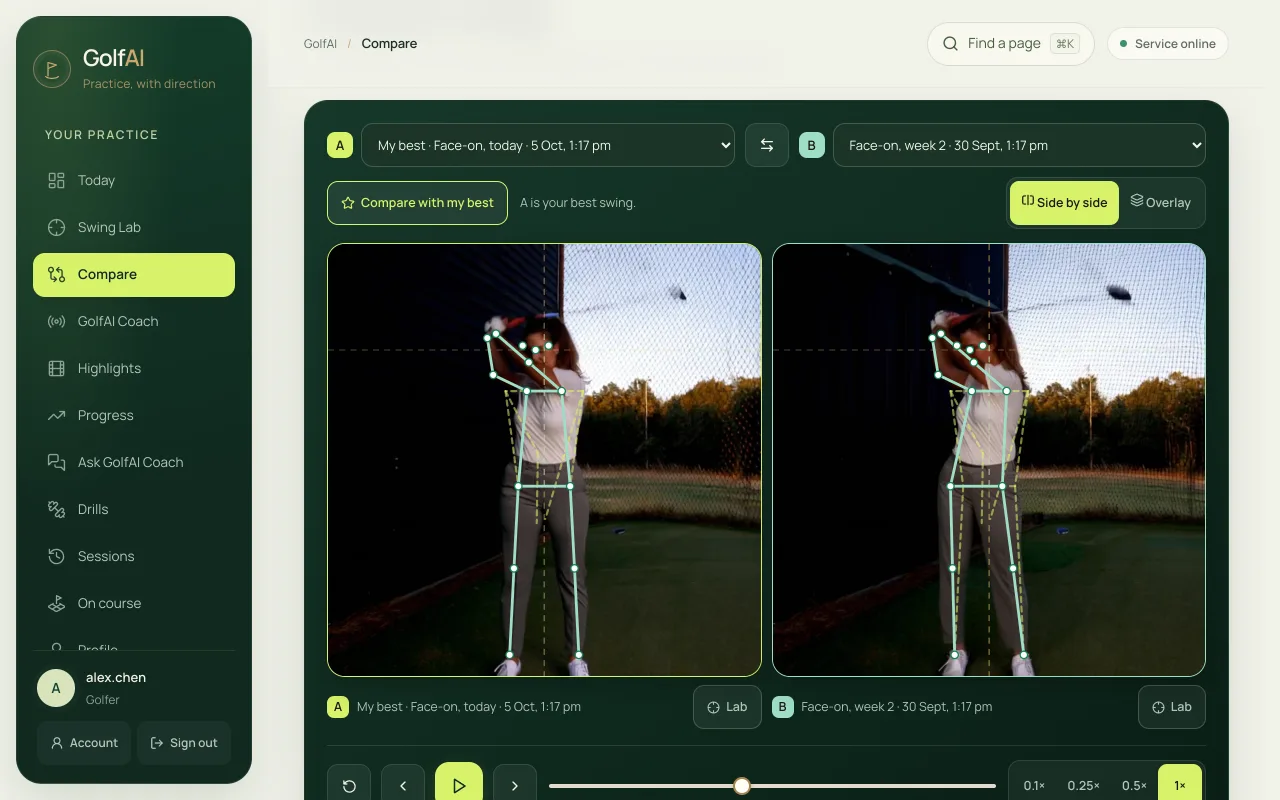Set playback speed to 0.1×
This screenshot has width=1280, height=800.
coord(1034,786)
